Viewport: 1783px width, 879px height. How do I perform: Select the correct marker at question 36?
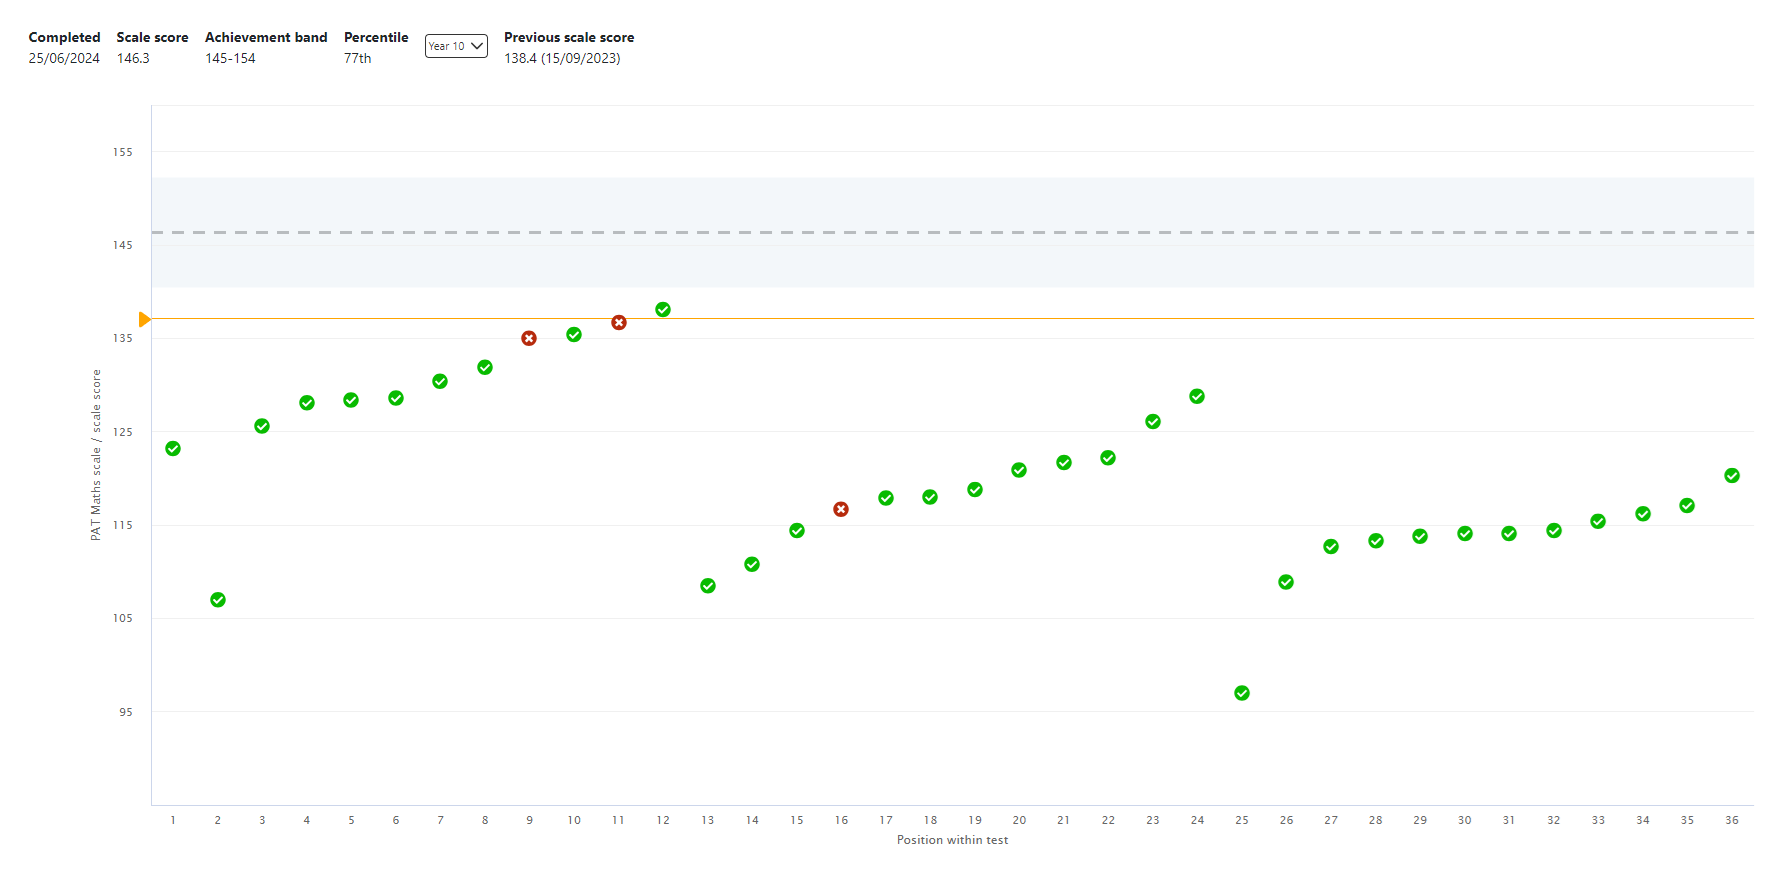point(1732,476)
